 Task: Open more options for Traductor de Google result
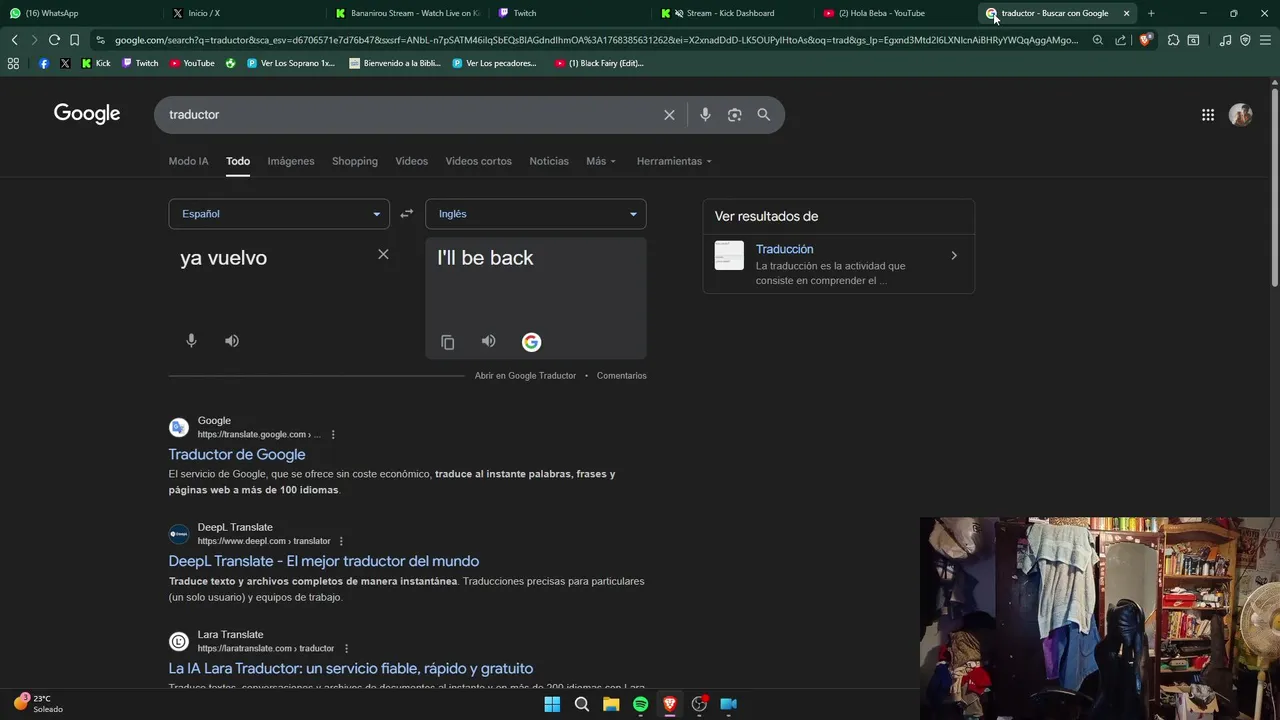(333, 435)
